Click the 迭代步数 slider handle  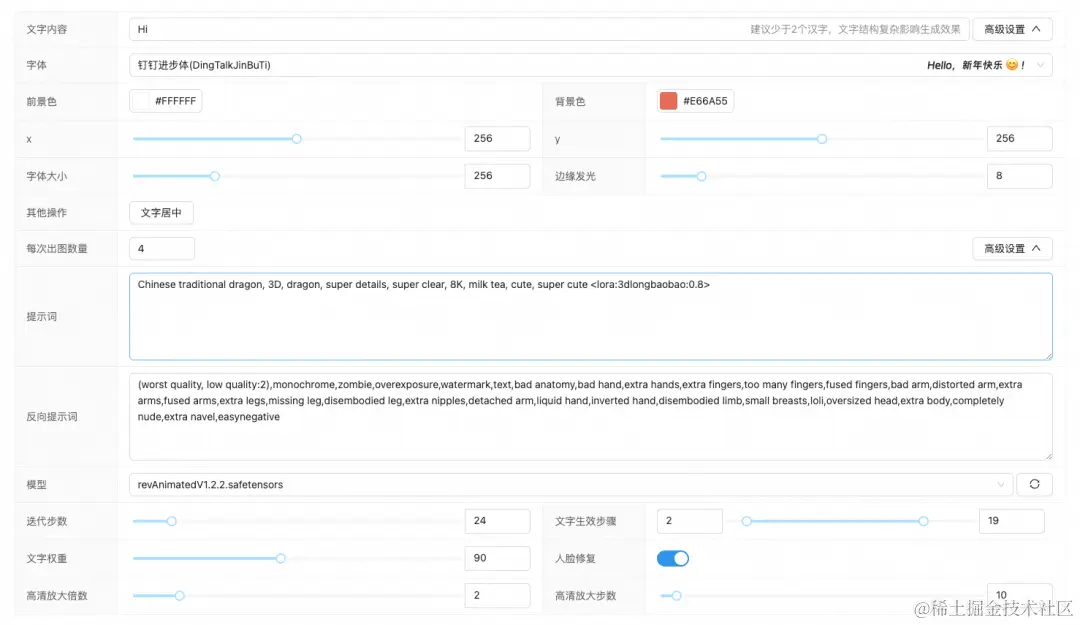click(x=172, y=521)
